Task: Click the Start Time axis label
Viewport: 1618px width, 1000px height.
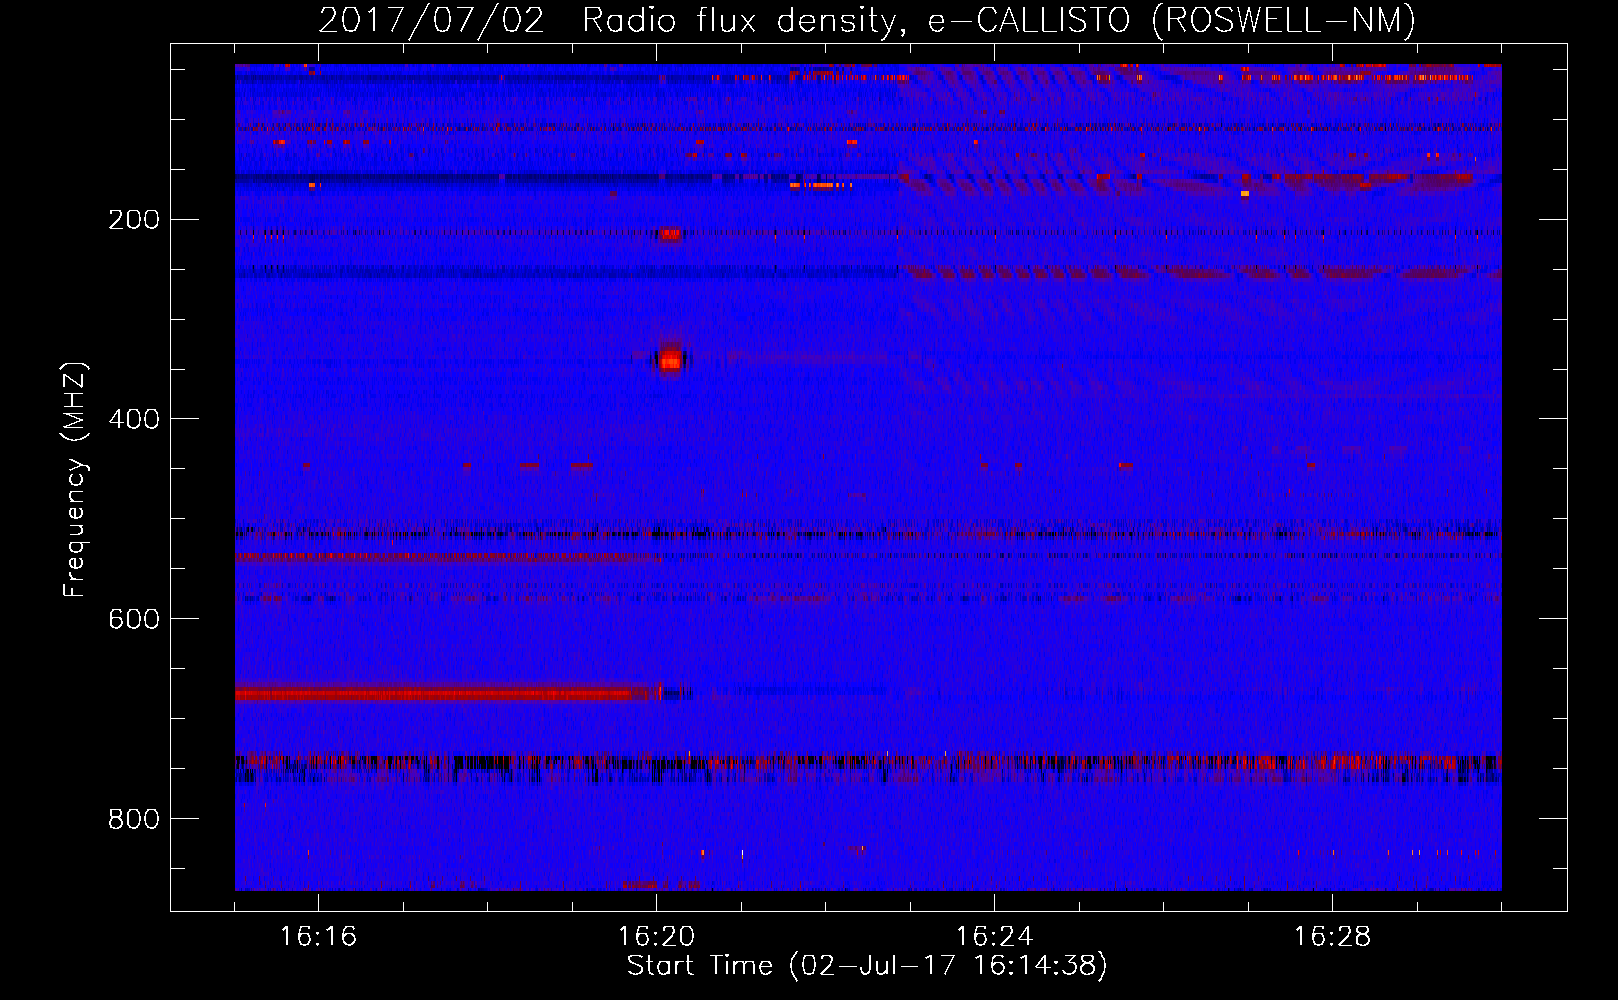Action: [x=867, y=966]
